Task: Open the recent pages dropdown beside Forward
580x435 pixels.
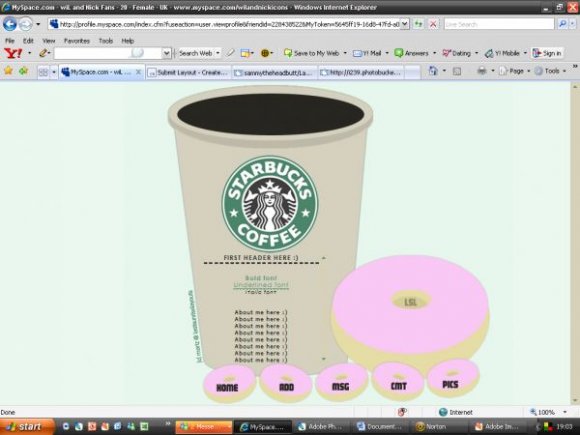Action: (38, 24)
